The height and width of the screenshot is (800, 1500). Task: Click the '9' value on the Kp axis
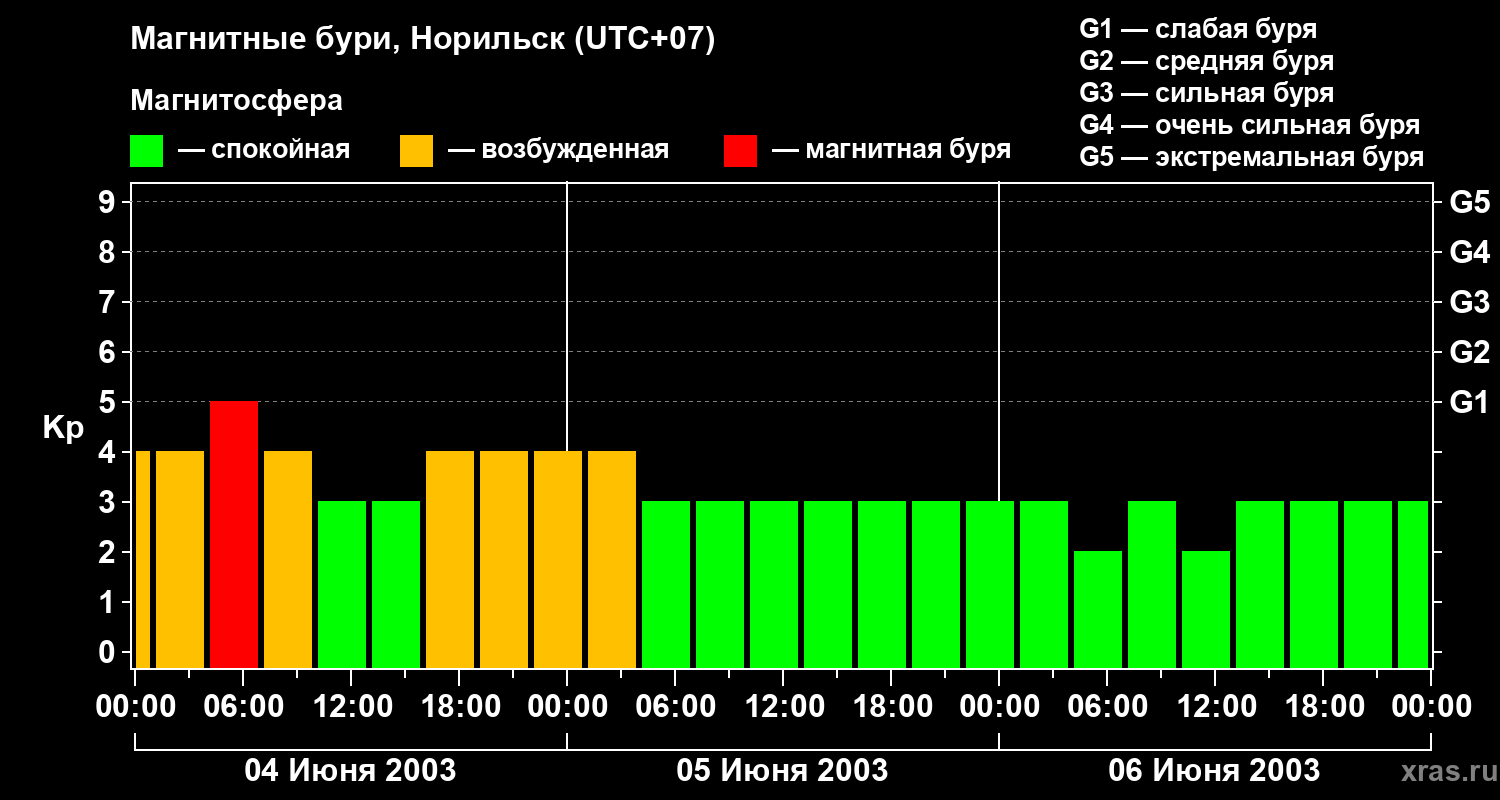(109, 203)
